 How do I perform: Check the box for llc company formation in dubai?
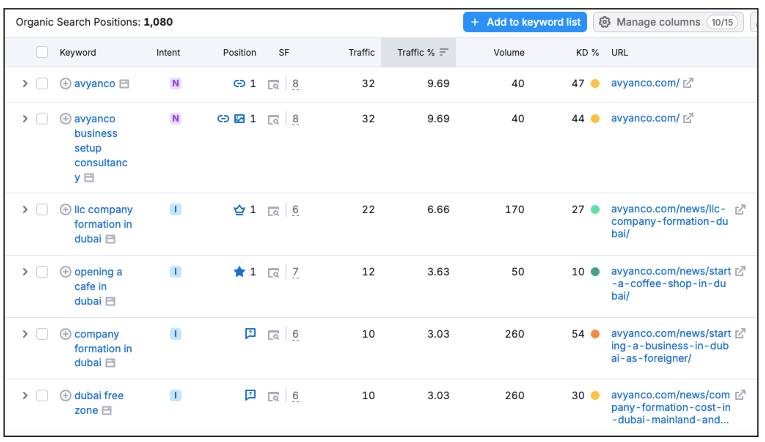[42, 210]
